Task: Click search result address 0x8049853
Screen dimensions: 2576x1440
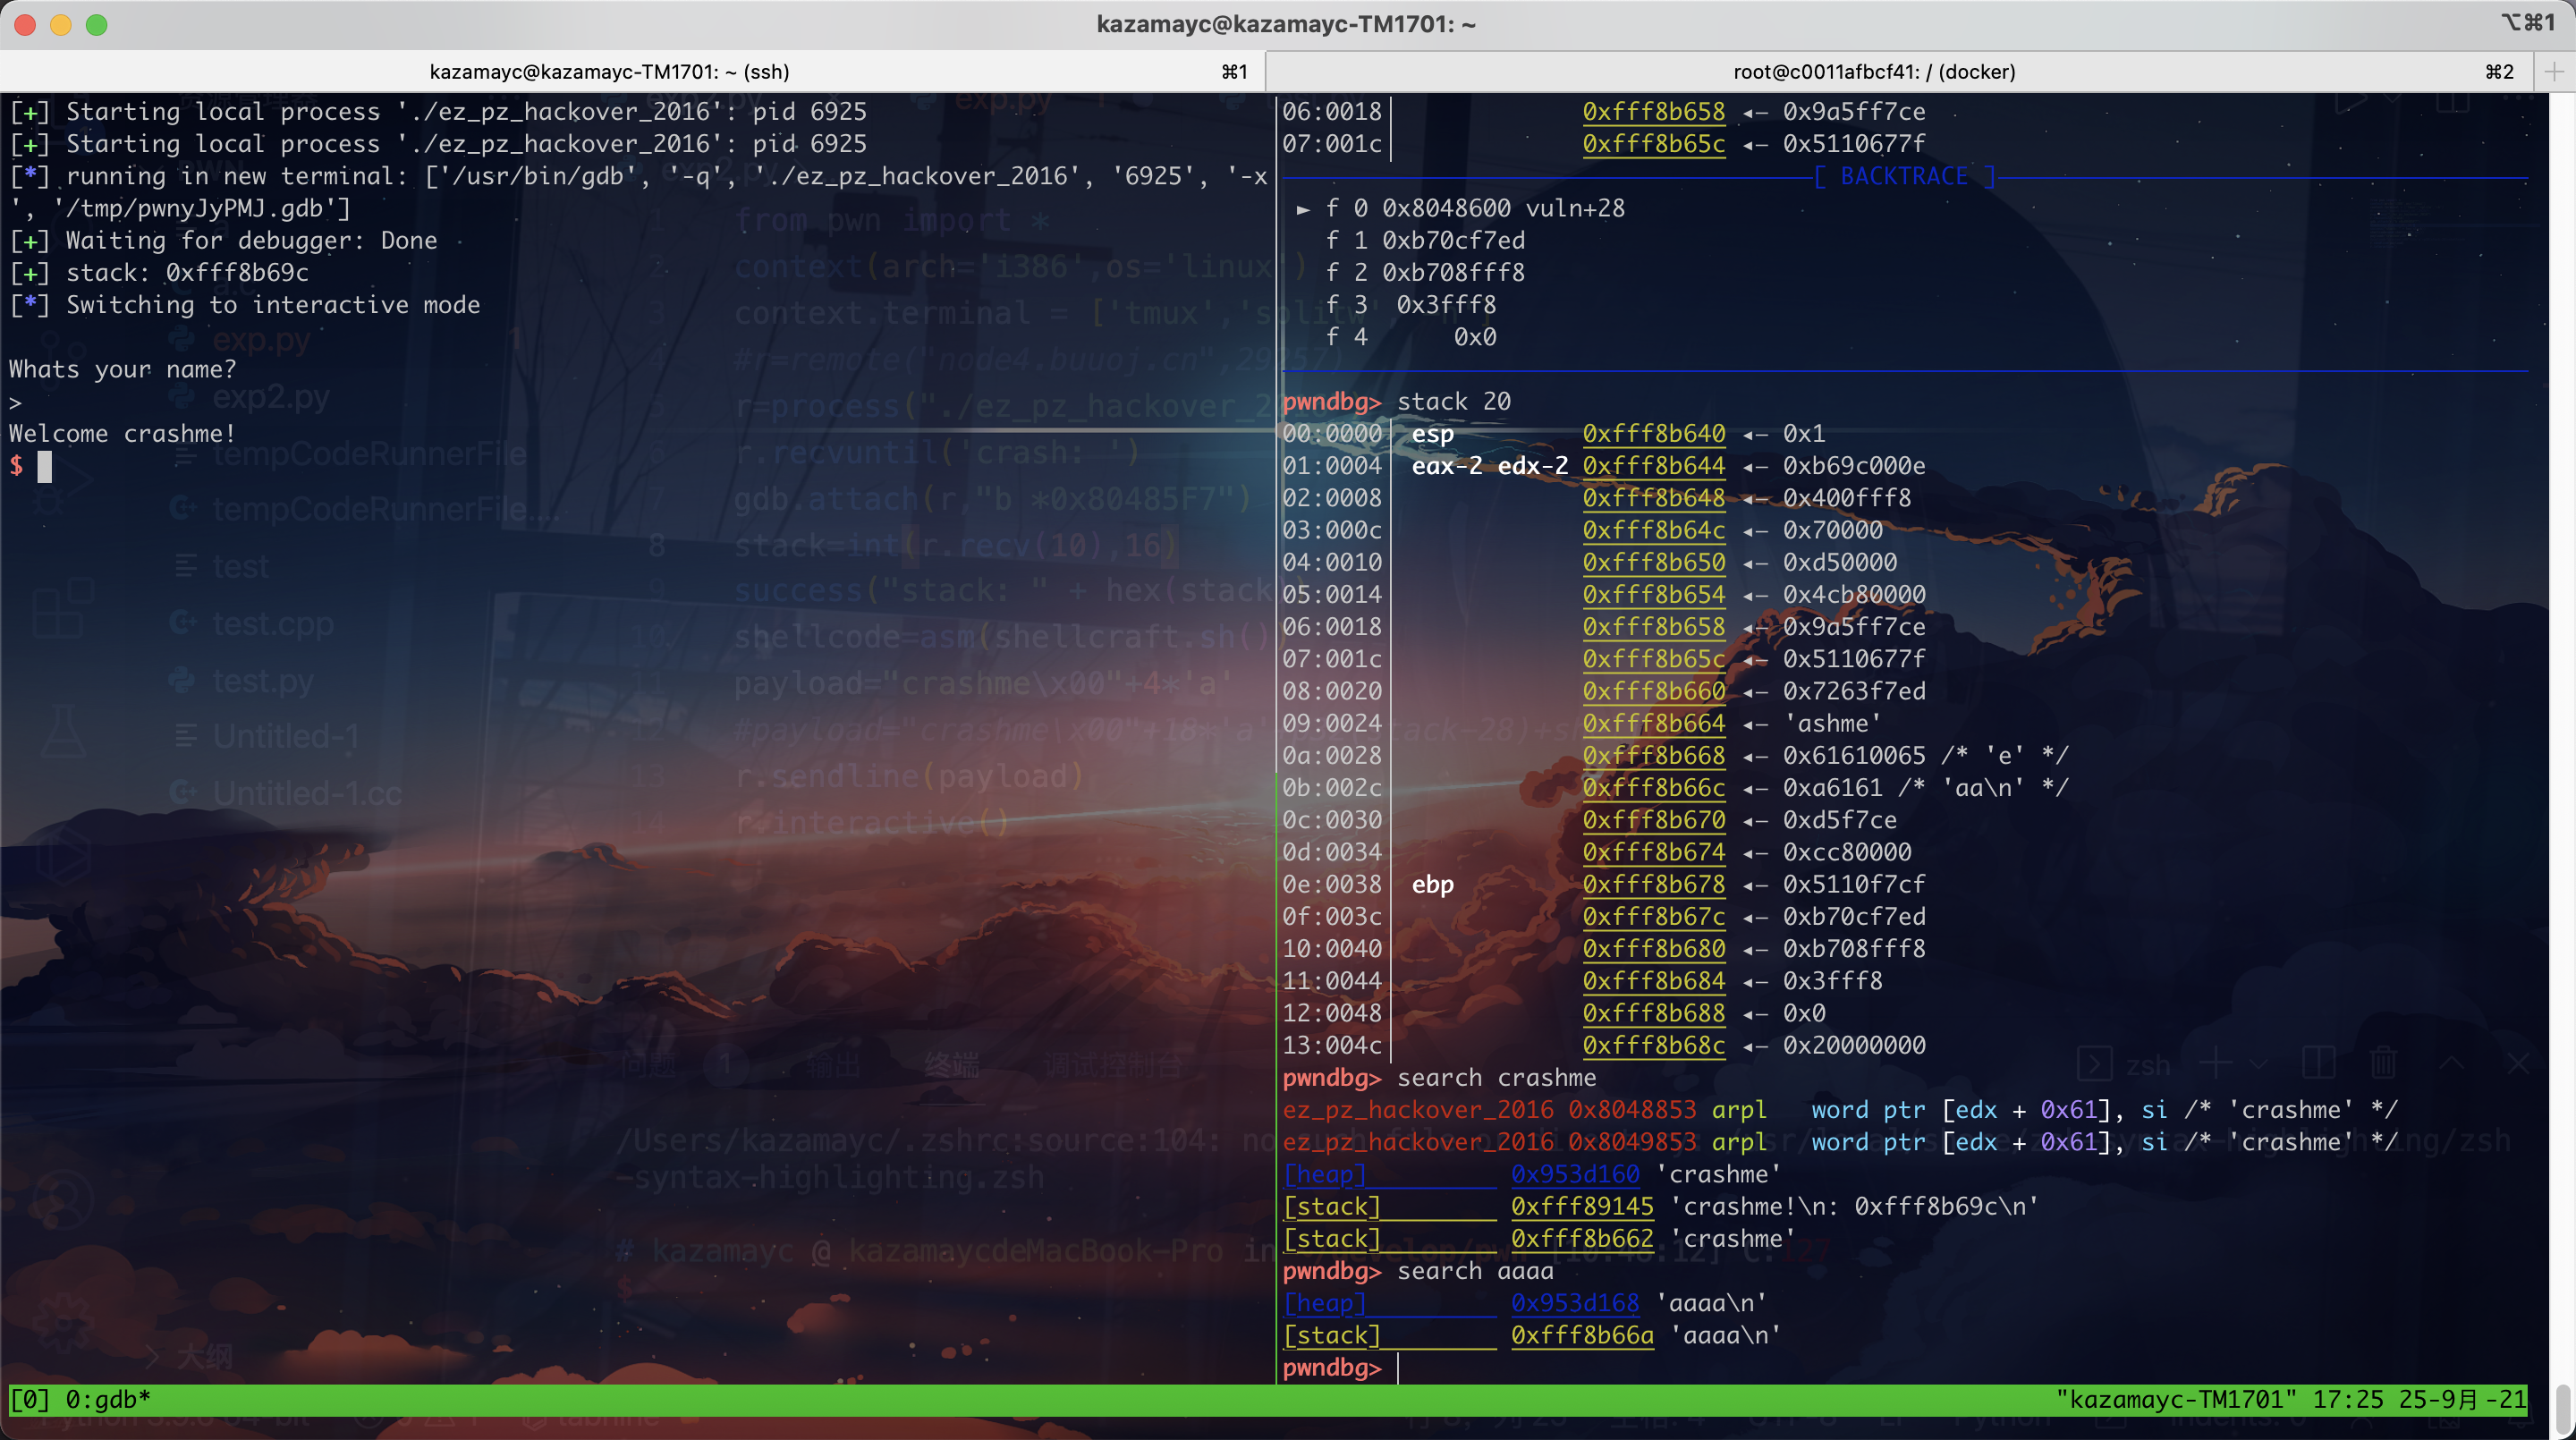Action: (1632, 1142)
